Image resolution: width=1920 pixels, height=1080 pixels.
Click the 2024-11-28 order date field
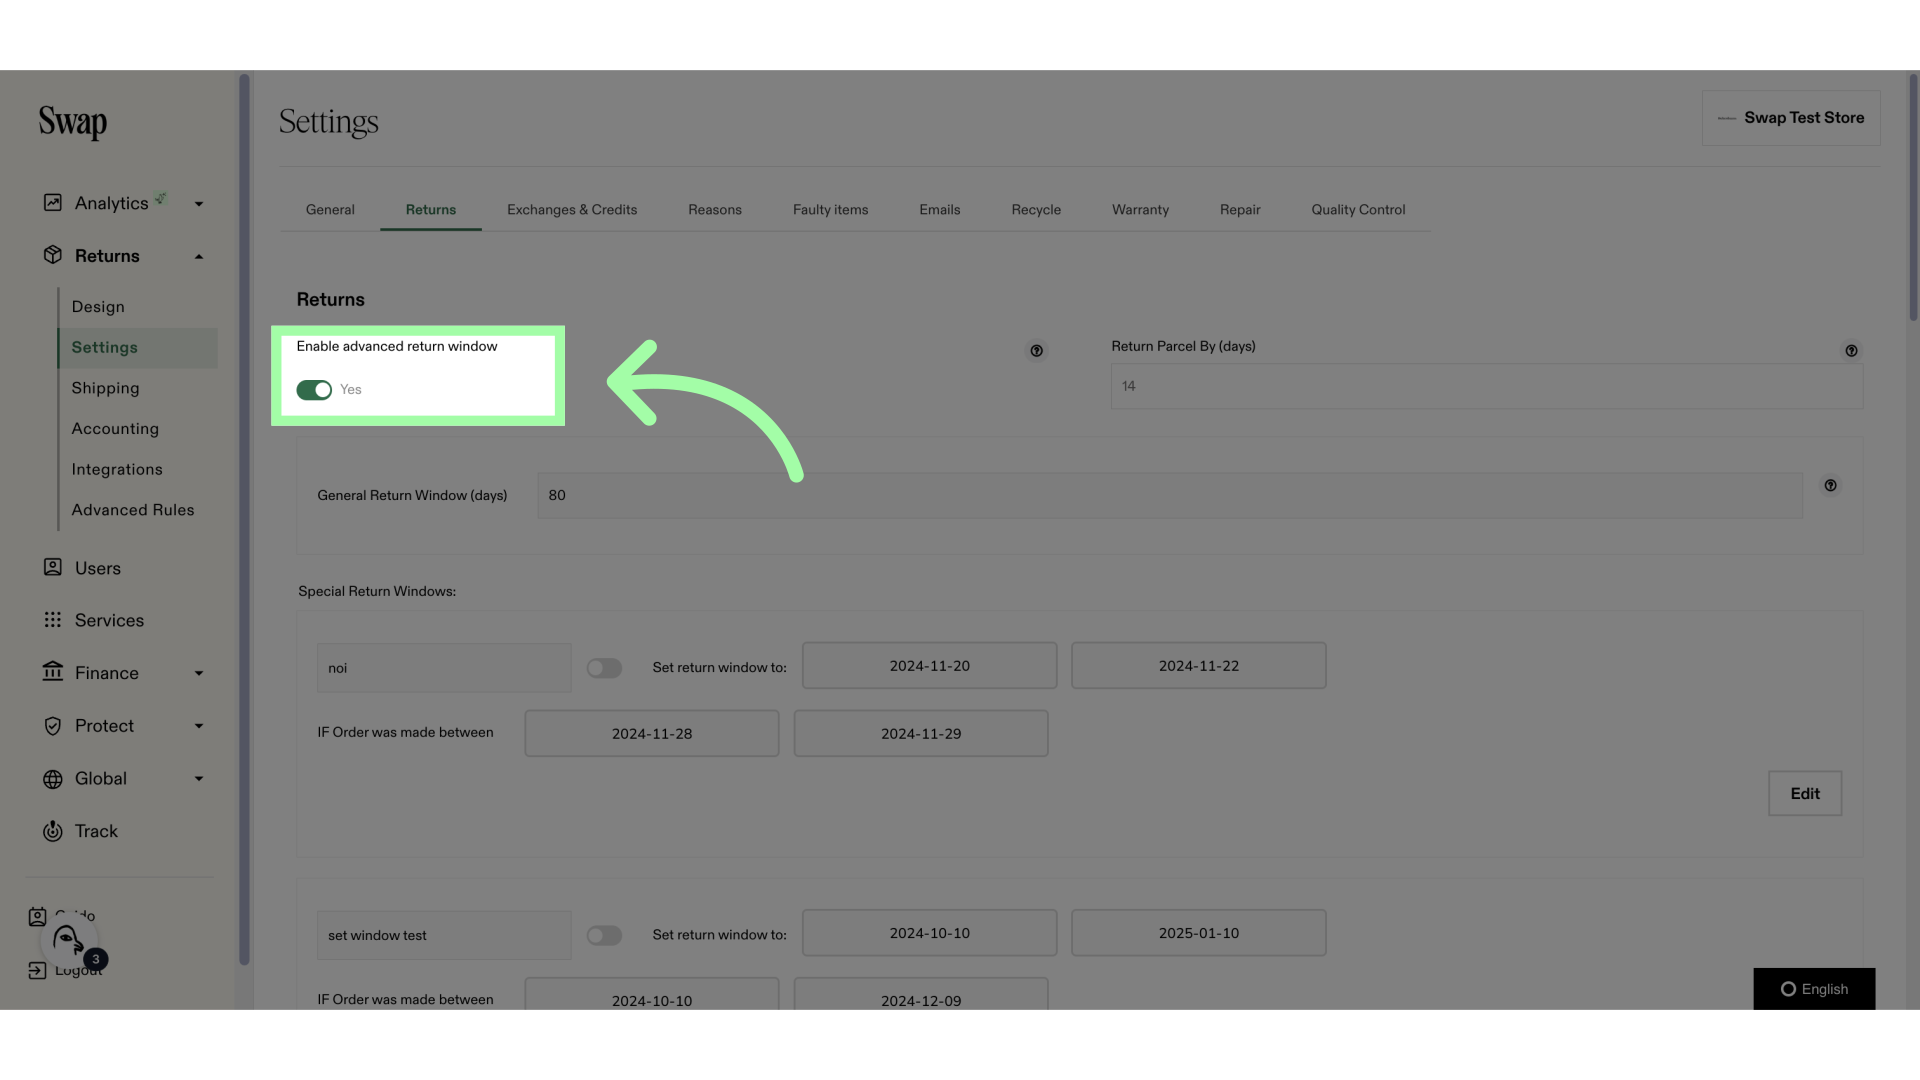pos(652,734)
